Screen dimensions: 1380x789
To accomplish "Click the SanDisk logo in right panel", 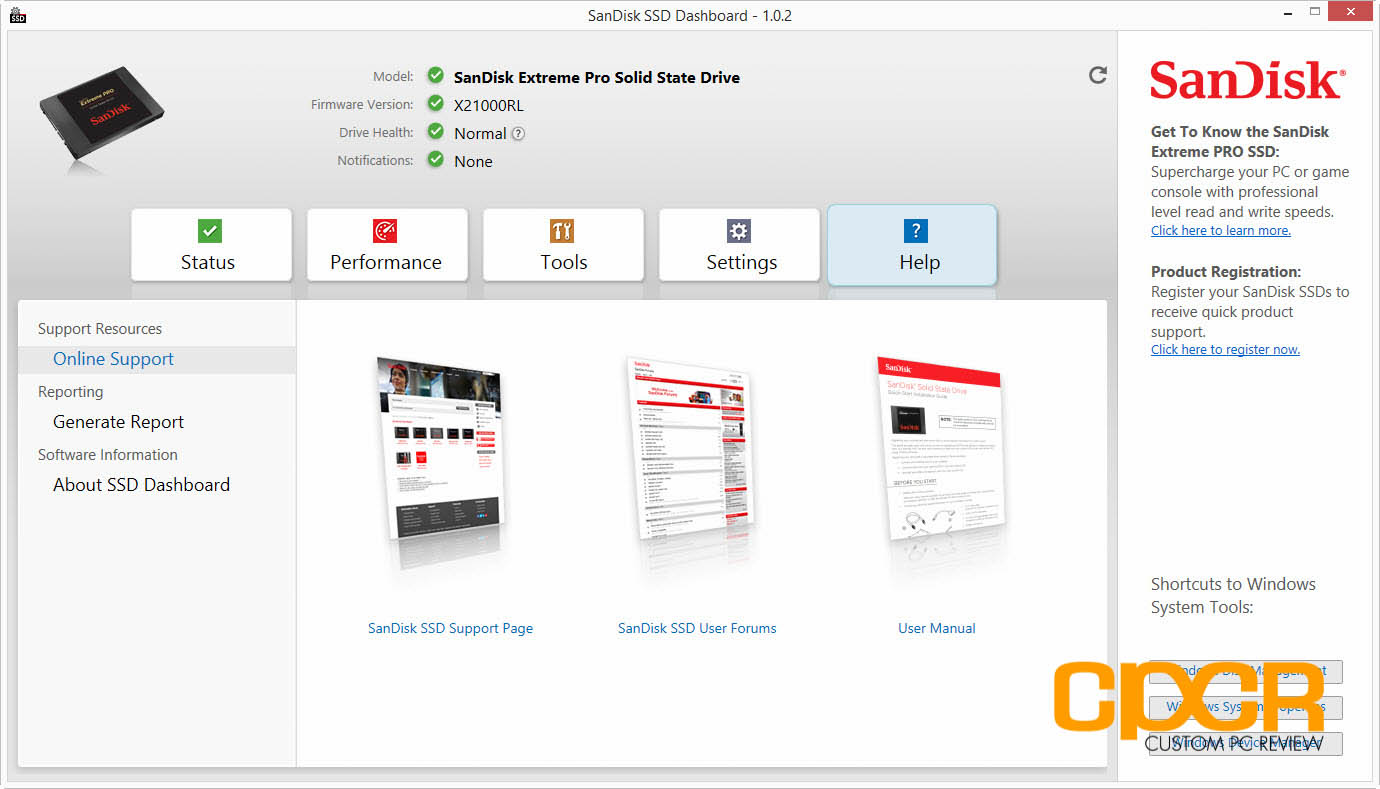I will coord(1248,80).
